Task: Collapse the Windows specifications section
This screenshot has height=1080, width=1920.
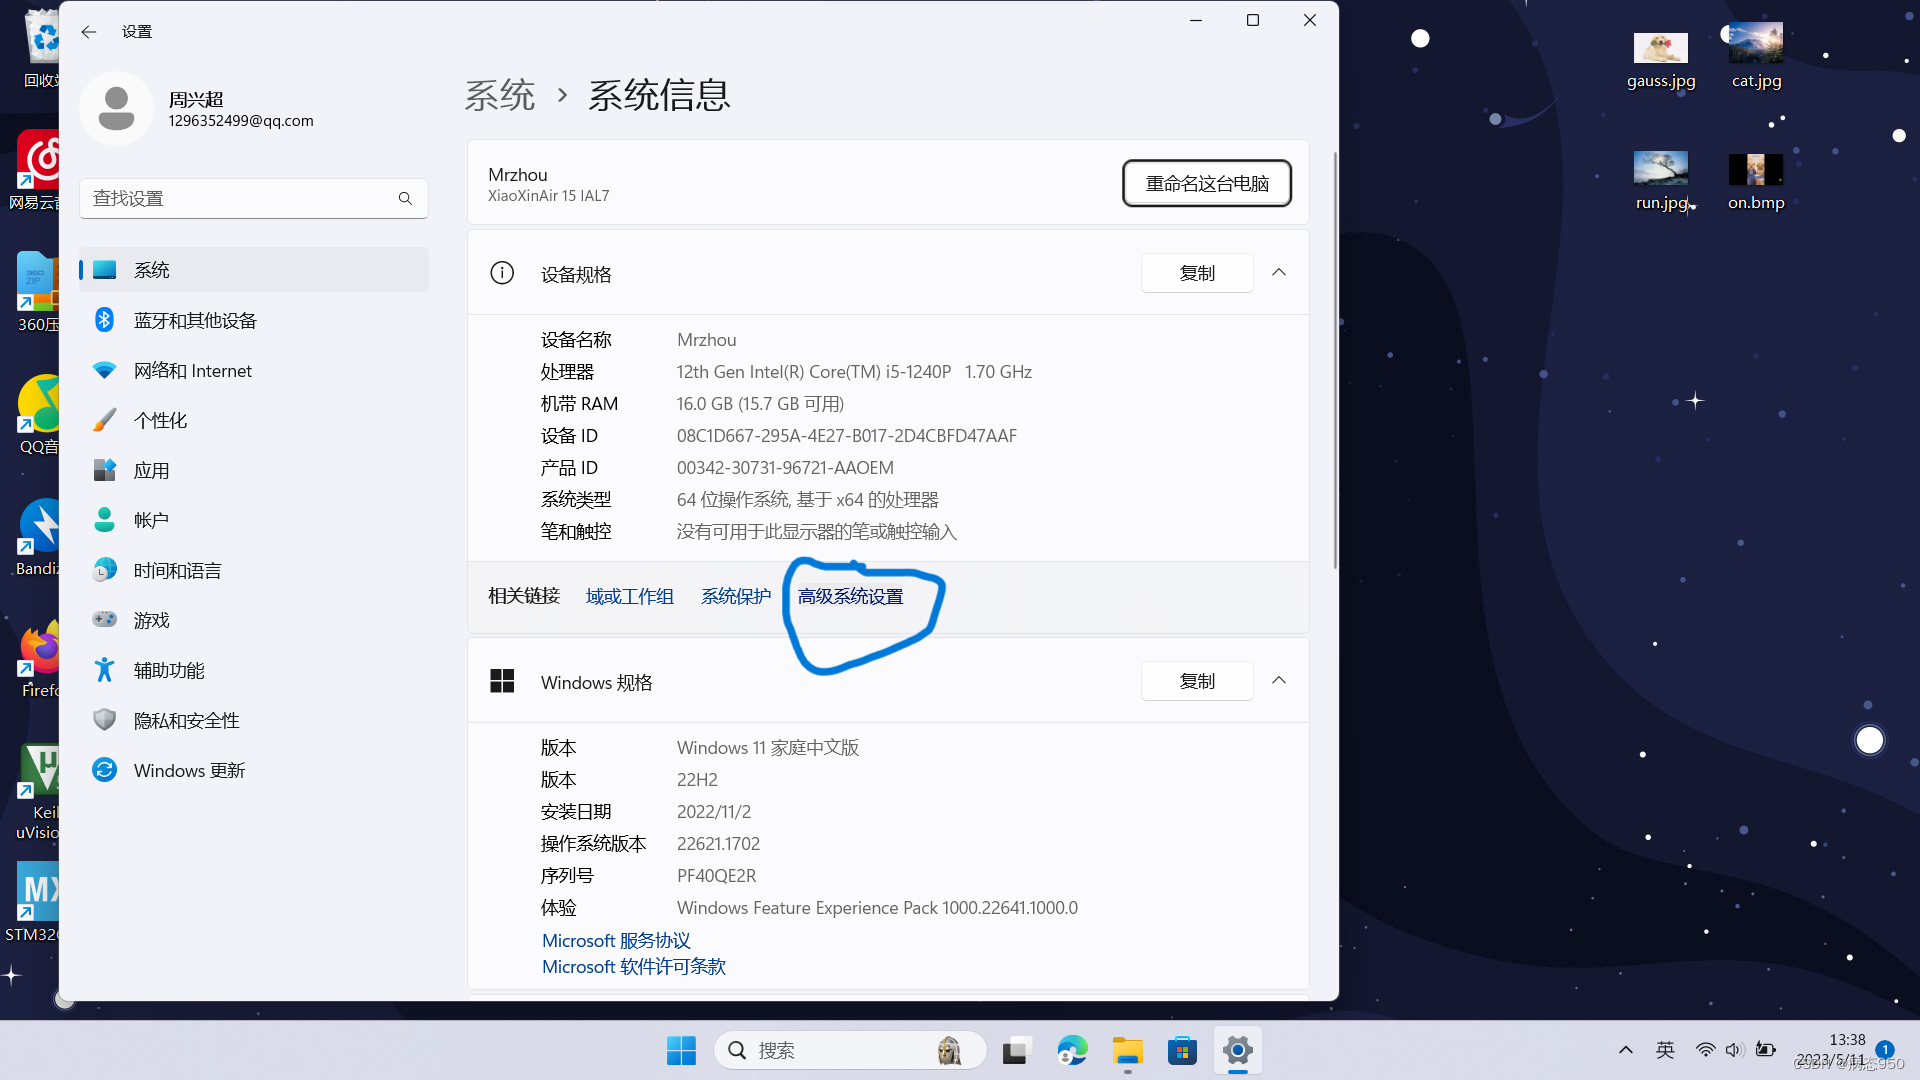Action: (x=1278, y=681)
